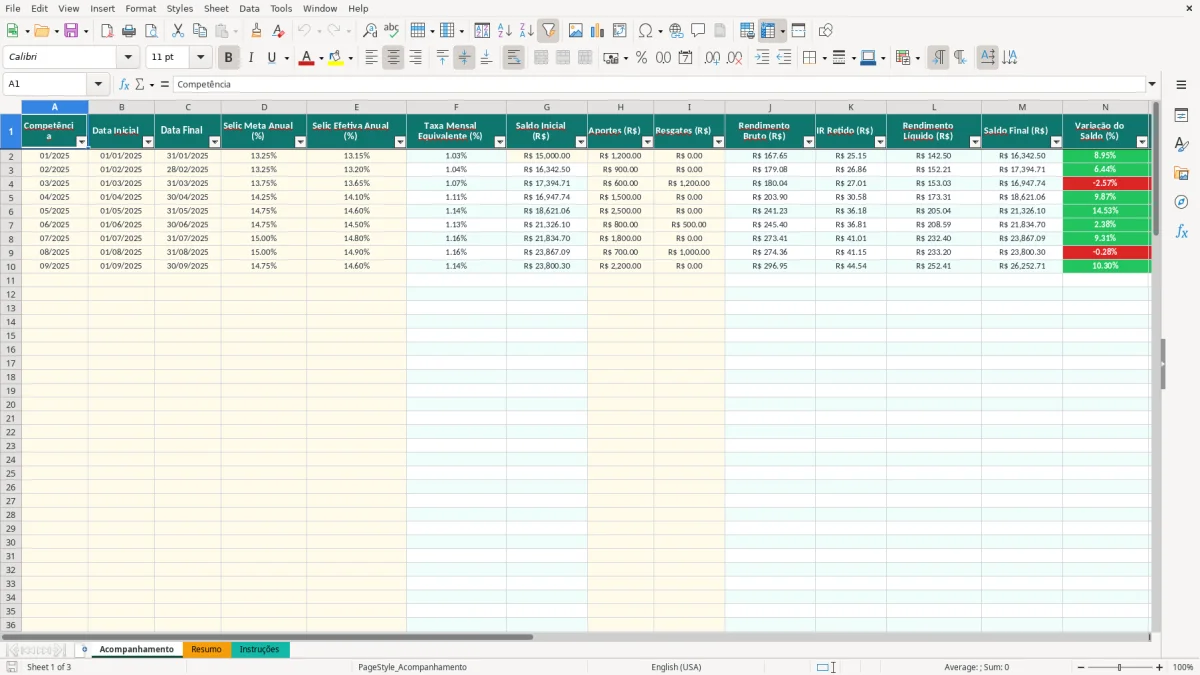Switch to Instruções sheet tab
This screenshot has height=675, width=1200.
pyautogui.click(x=260, y=650)
